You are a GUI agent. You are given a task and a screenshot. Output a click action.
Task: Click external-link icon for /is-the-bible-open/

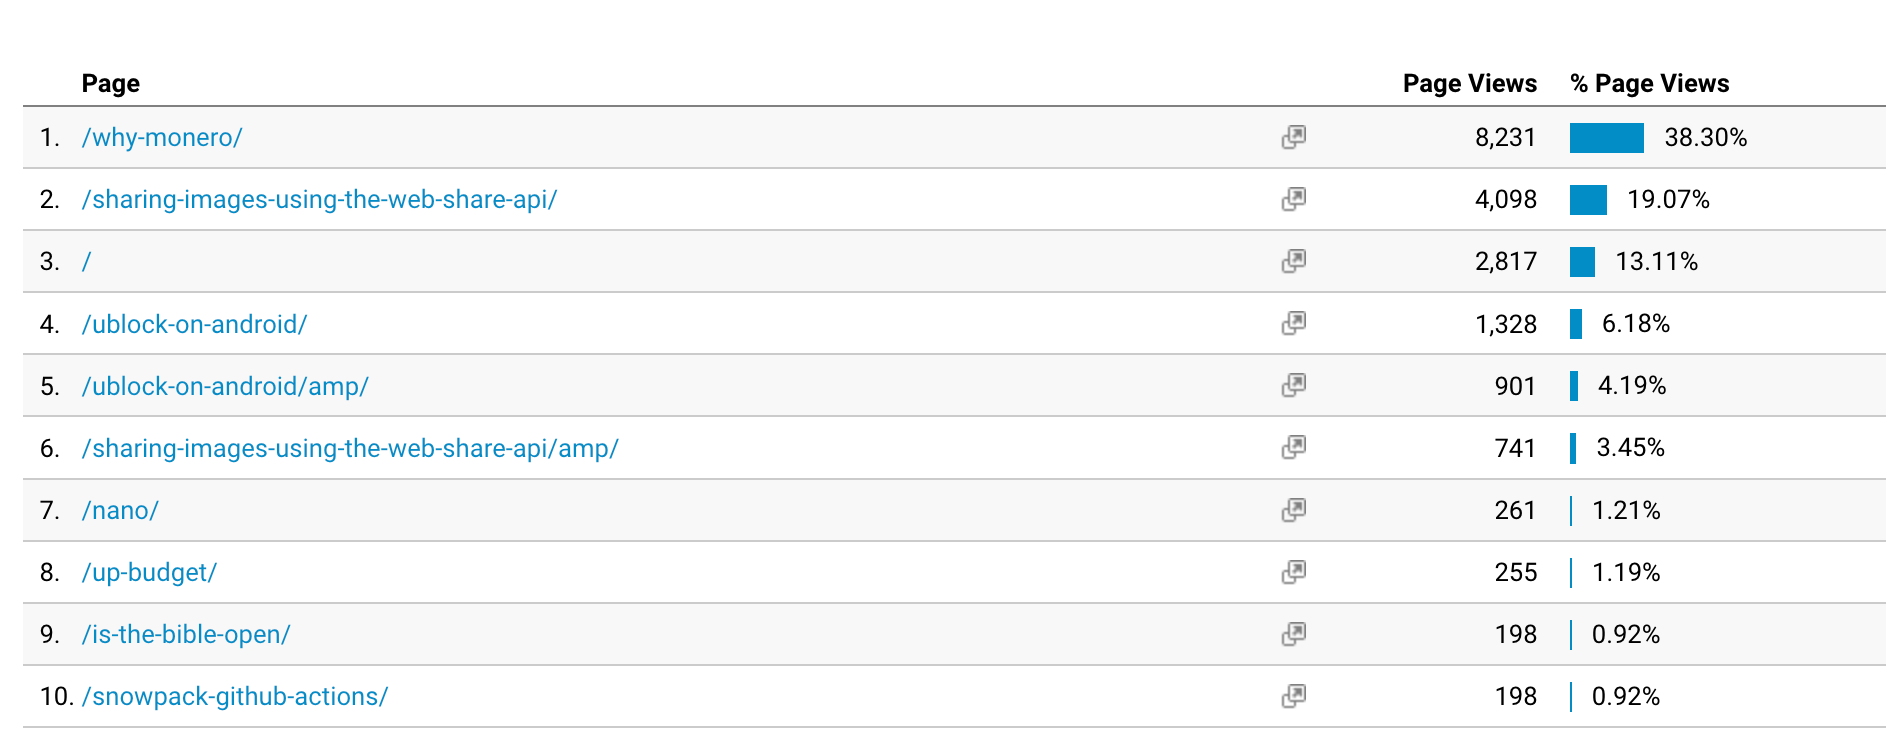[1293, 634]
